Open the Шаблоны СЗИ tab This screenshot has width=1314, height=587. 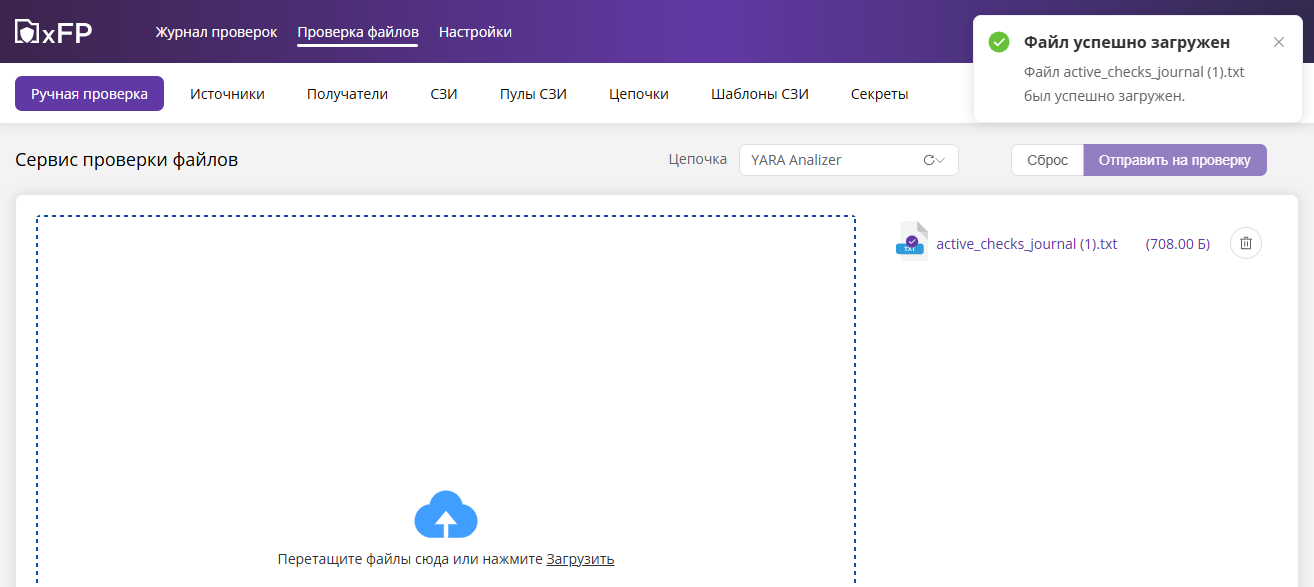coord(759,94)
